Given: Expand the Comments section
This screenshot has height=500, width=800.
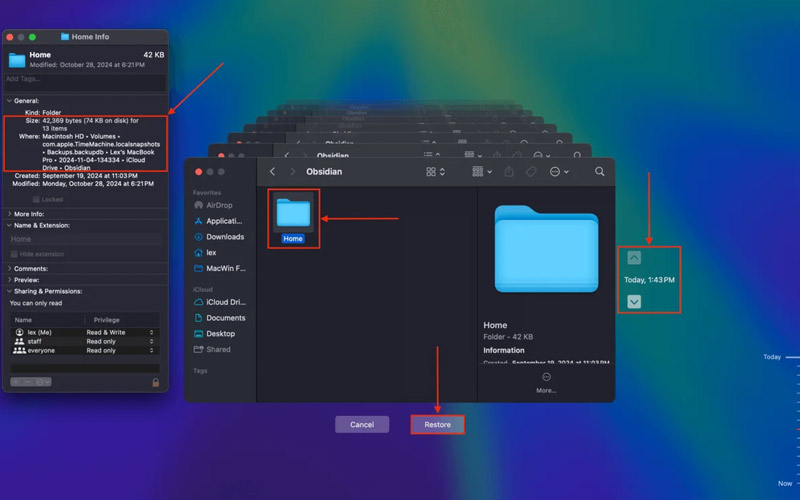Looking at the screenshot, I should 10,269.
